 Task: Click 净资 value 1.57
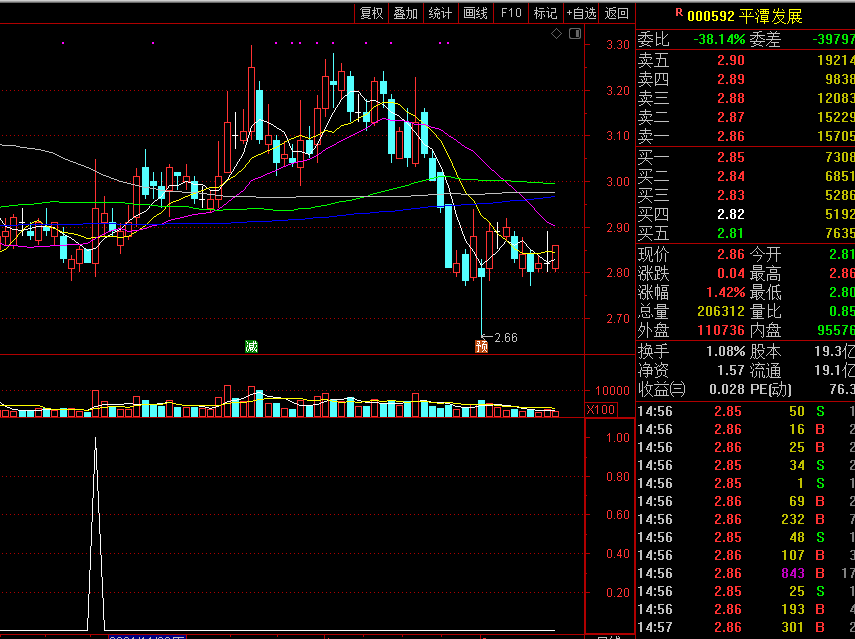(x=731, y=371)
